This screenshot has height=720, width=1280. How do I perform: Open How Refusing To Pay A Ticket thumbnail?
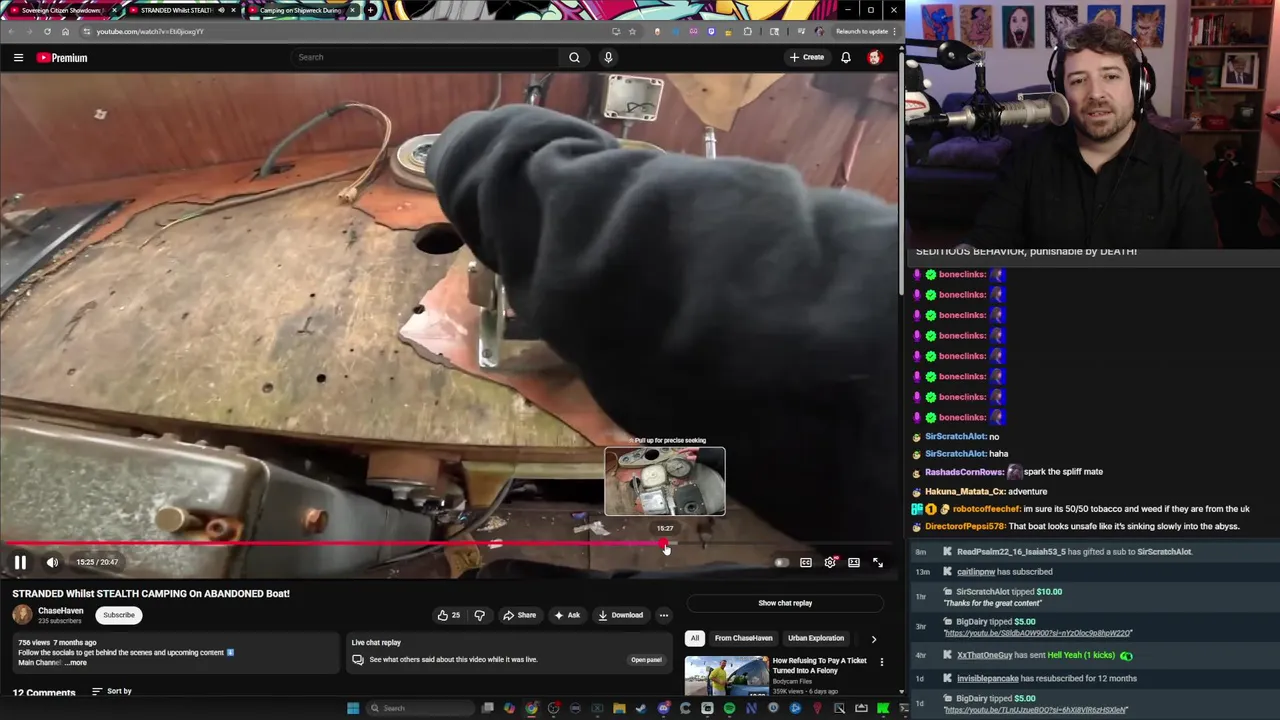(x=726, y=675)
